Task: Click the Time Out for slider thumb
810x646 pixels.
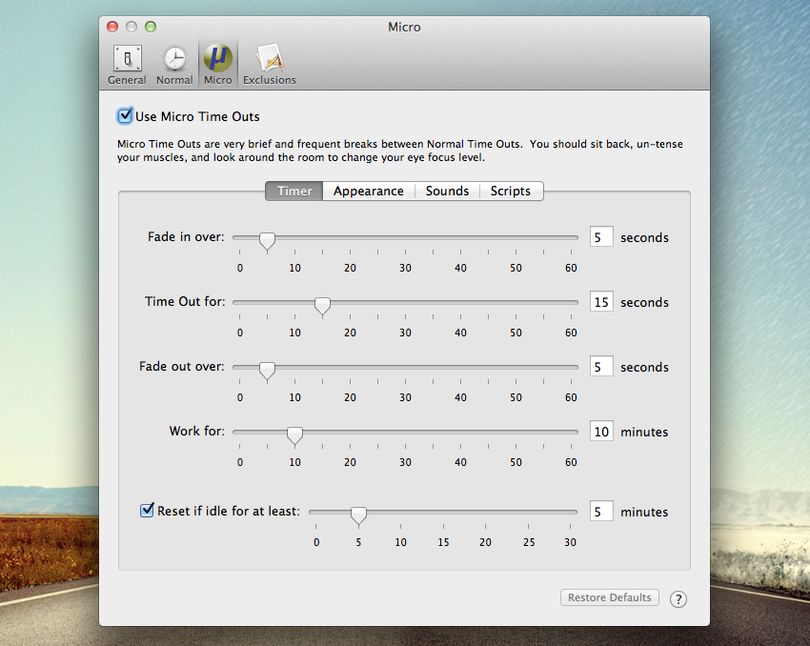Action: (322, 306)
